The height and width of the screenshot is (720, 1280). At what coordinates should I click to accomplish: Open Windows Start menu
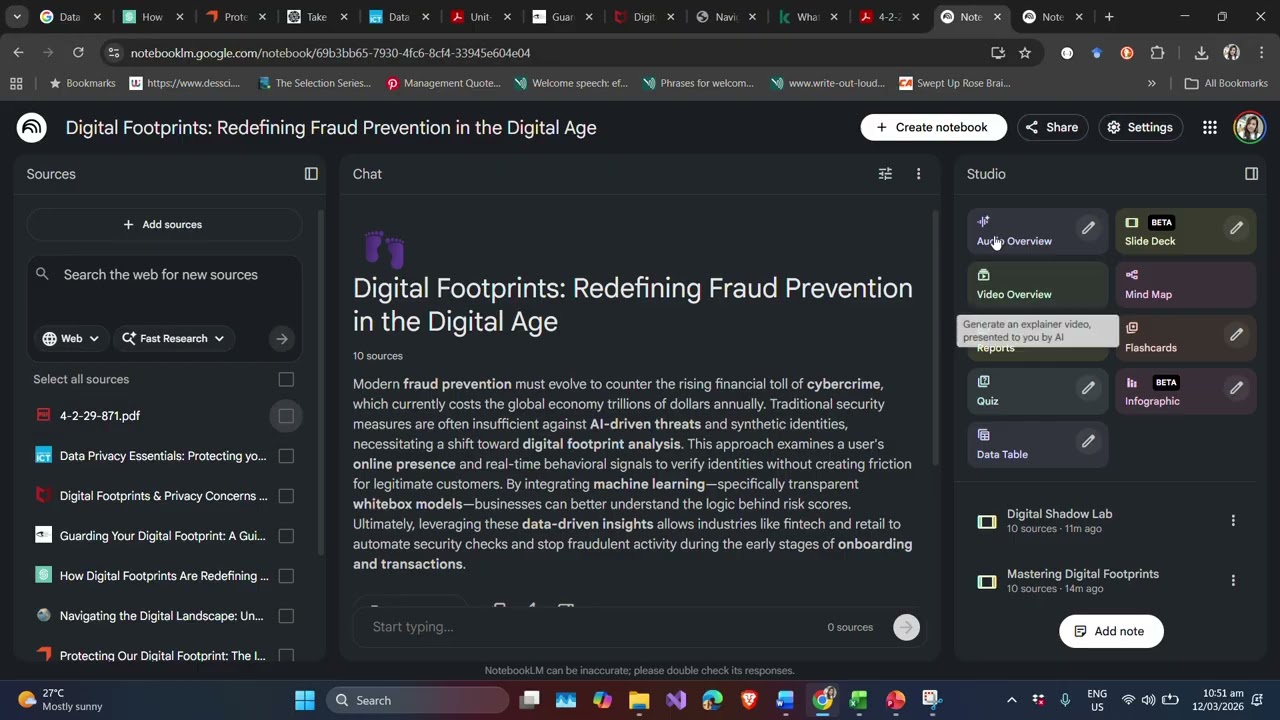tap(305, 700)
